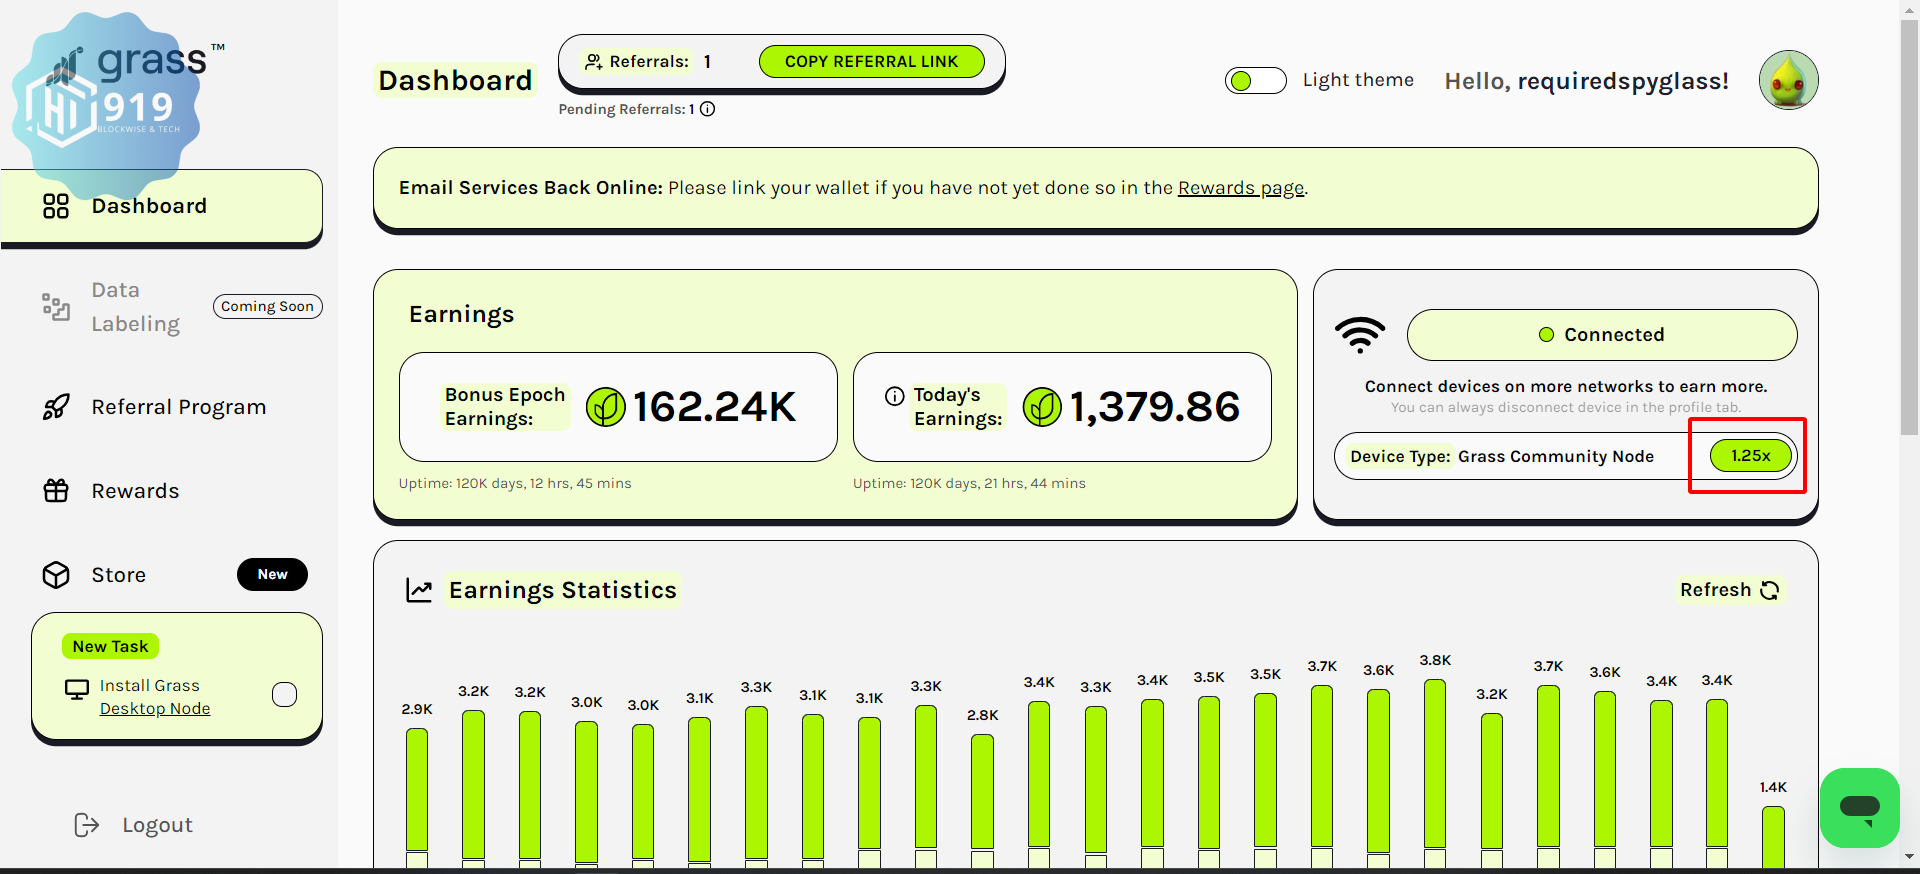Image resolution: width=1920 pixels, height=874 pixels.
Task: Check the Install Grass Desktop Node task circle
Action: pyautogui.click(x=285, y=695)
